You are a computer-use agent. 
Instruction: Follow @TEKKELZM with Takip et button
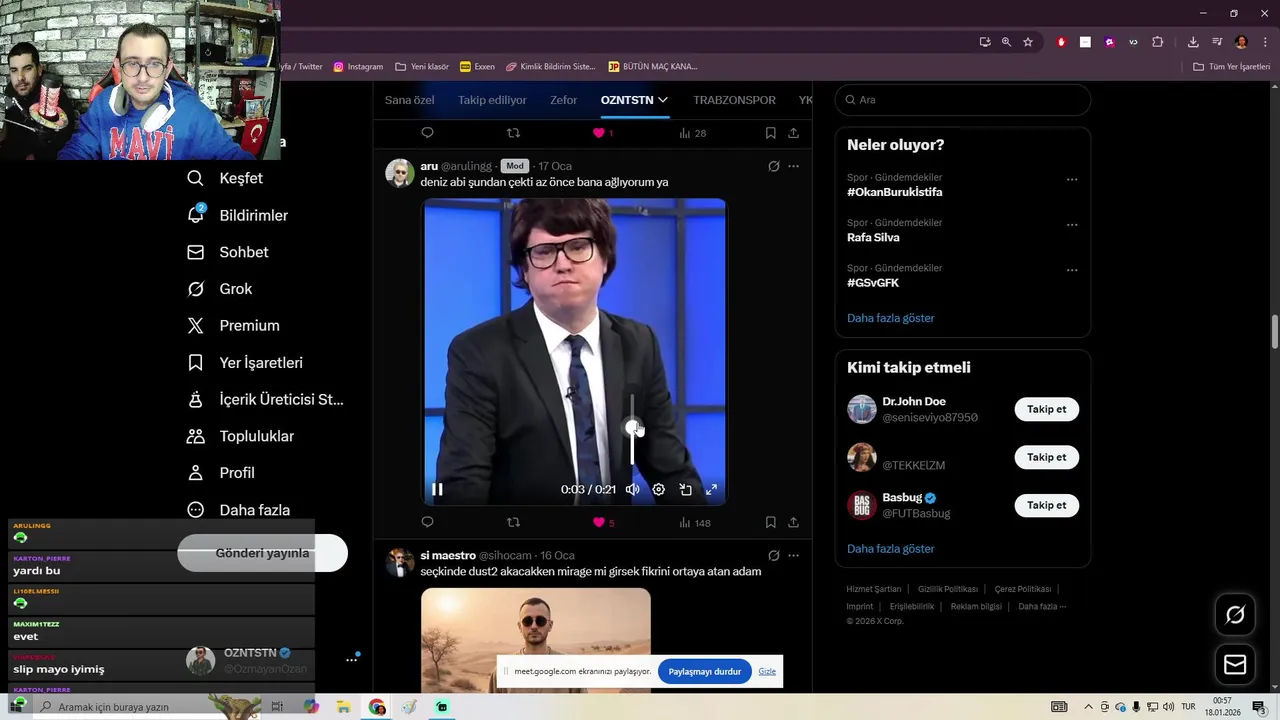[1047, 457]
